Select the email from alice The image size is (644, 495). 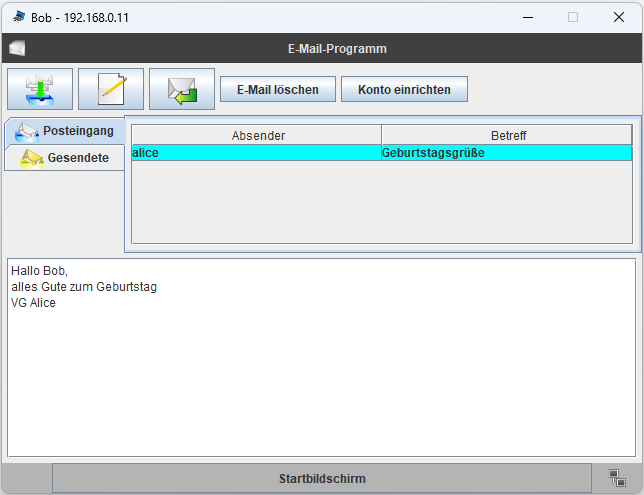click(x=256, y=153)
